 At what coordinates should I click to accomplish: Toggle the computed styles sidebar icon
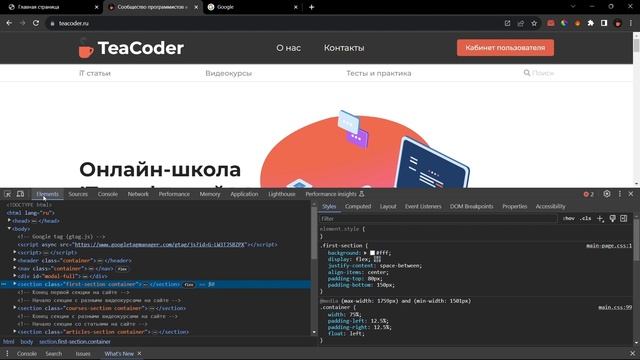pos(624,219)
